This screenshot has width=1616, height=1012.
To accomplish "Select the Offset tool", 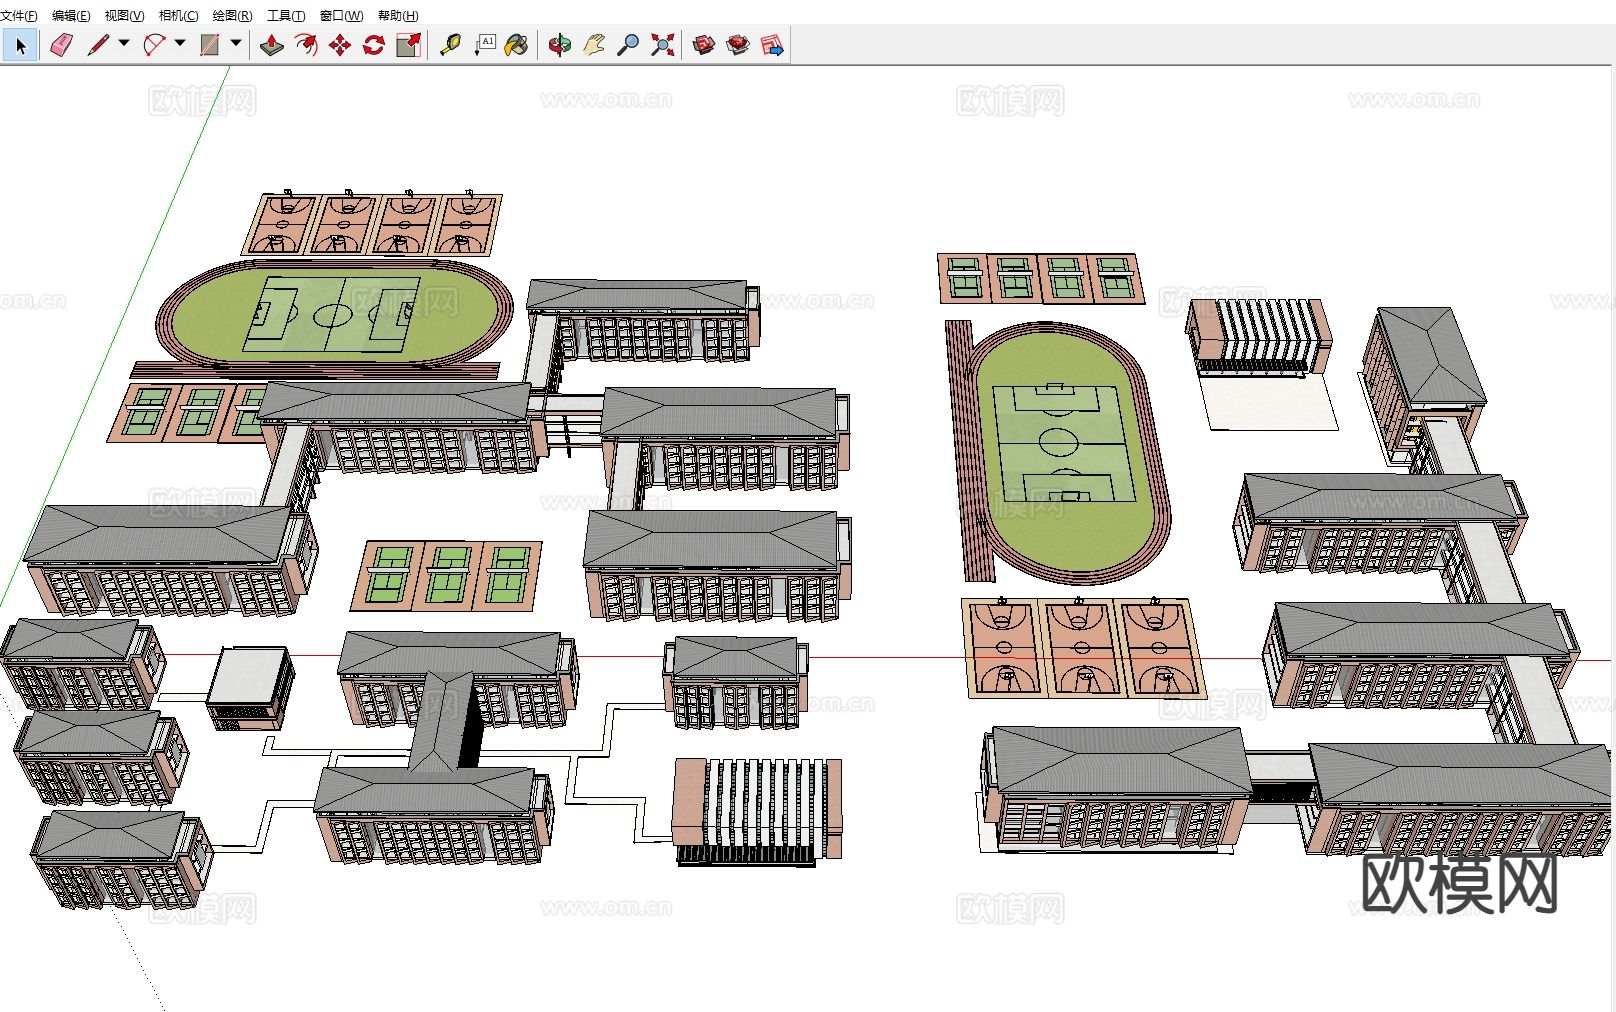I will click(x=306, y=45).
